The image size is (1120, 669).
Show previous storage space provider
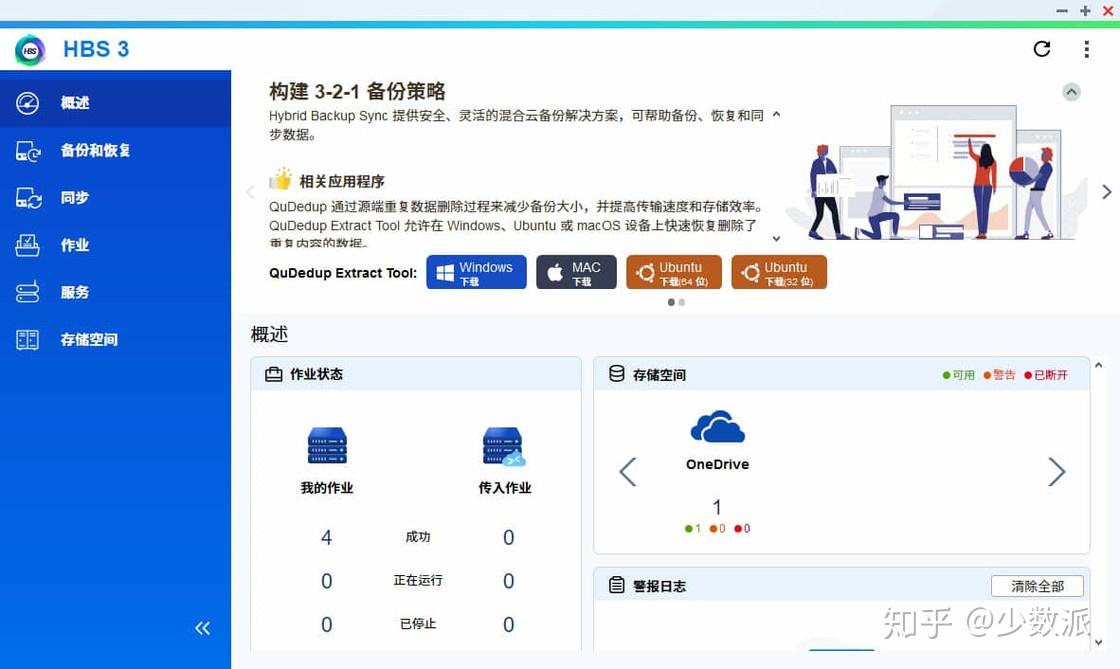click(628, 472)
